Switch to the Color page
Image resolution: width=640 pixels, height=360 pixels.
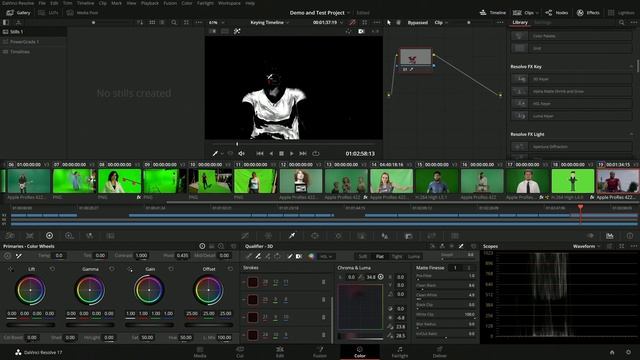click(360, 352)
